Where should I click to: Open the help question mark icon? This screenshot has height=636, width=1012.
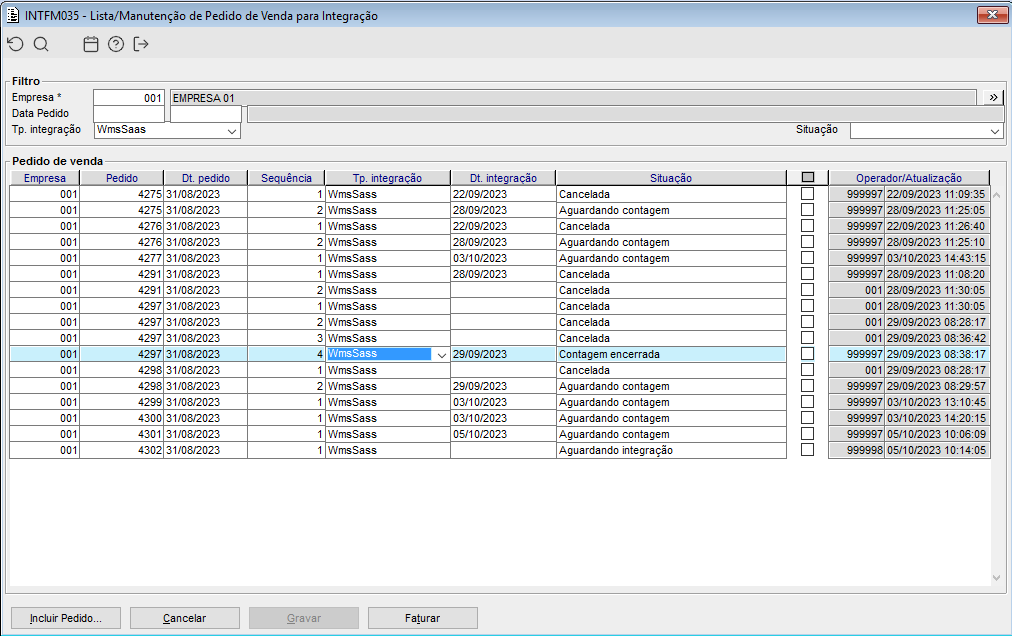pos(116,44)
